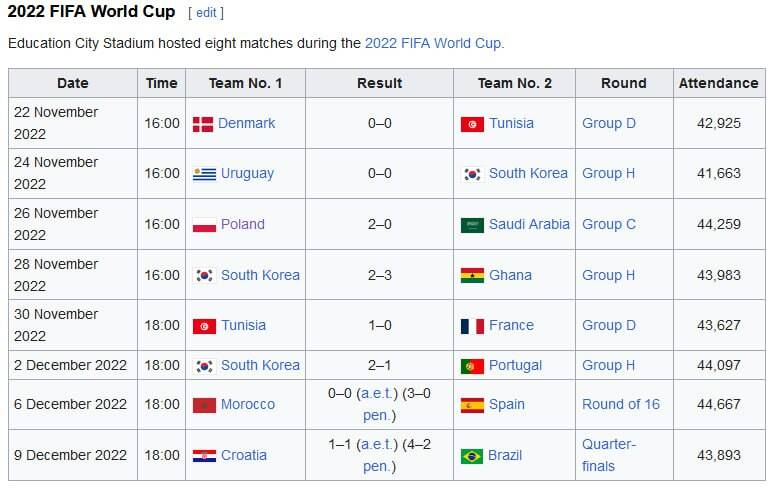This screenshot has width=771, height=487.
Task: Click the Attendance column header
Action: coord(718,83)
